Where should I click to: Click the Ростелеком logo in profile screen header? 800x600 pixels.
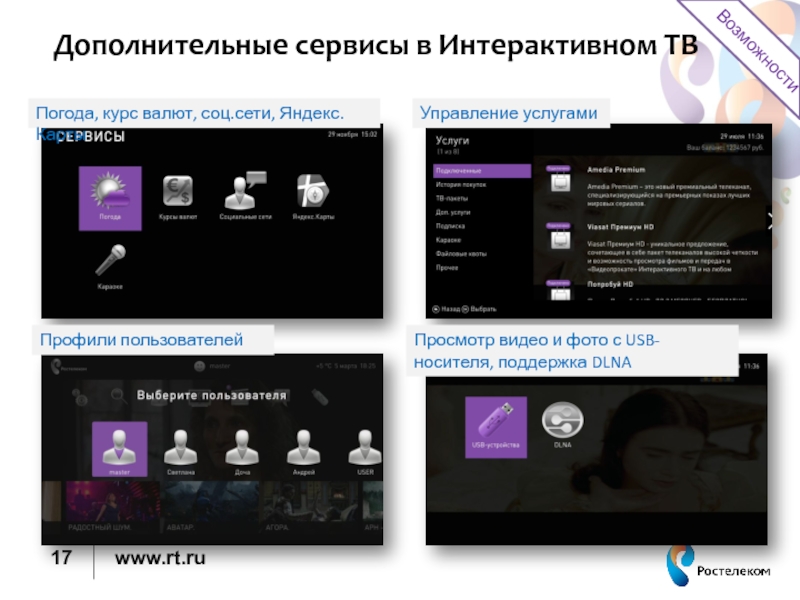(69, 367)
